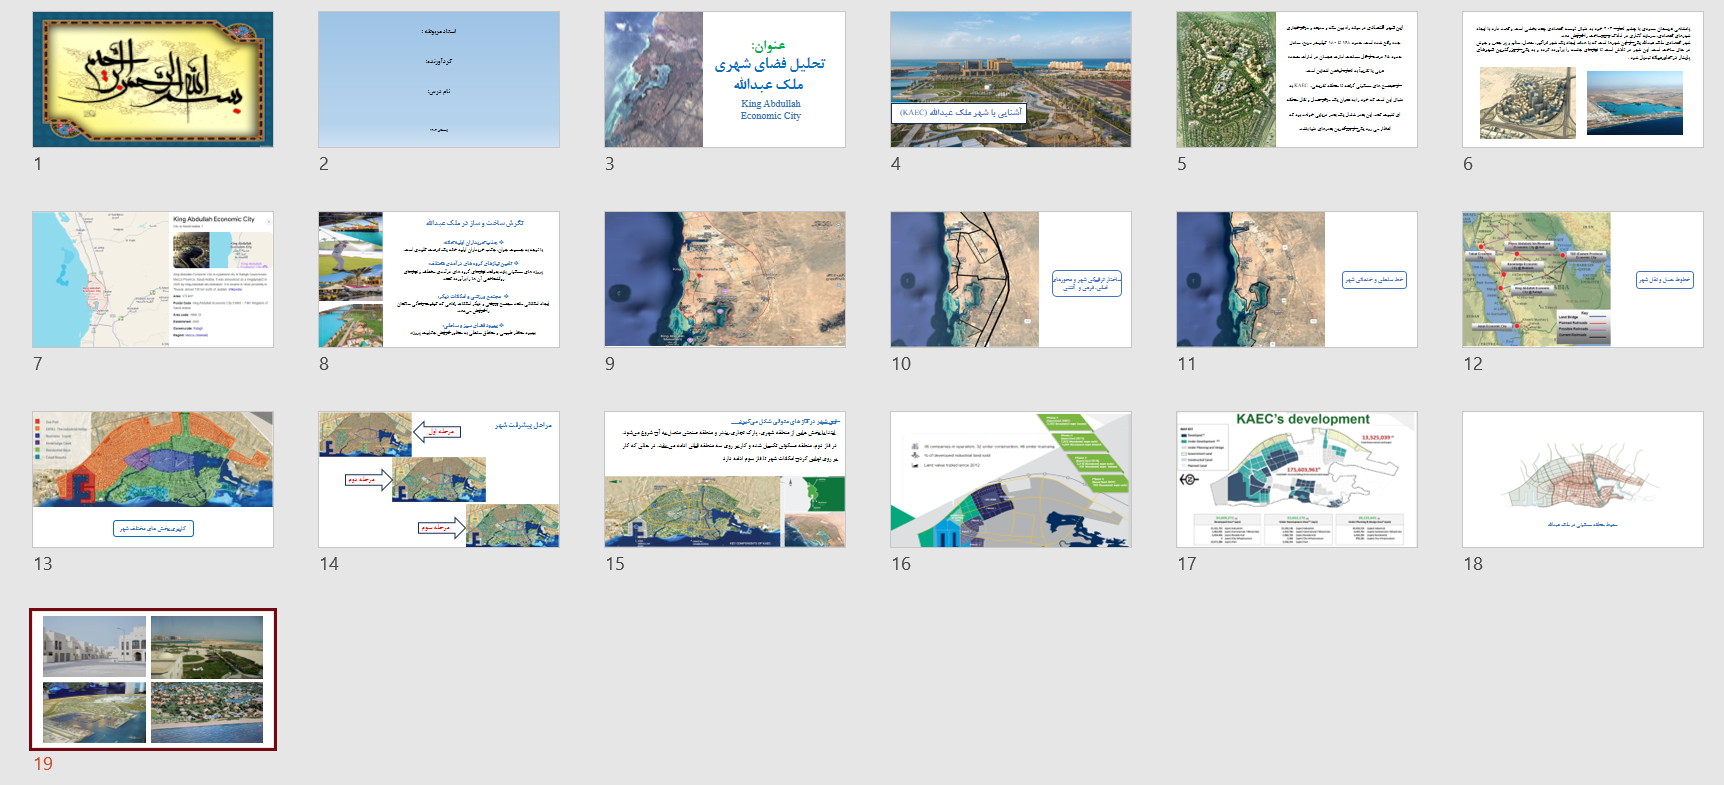This screenshot has height=785, width=1724.
Task: Select the blue slide 2 thumbnail
Action: (x=439, y=80)
